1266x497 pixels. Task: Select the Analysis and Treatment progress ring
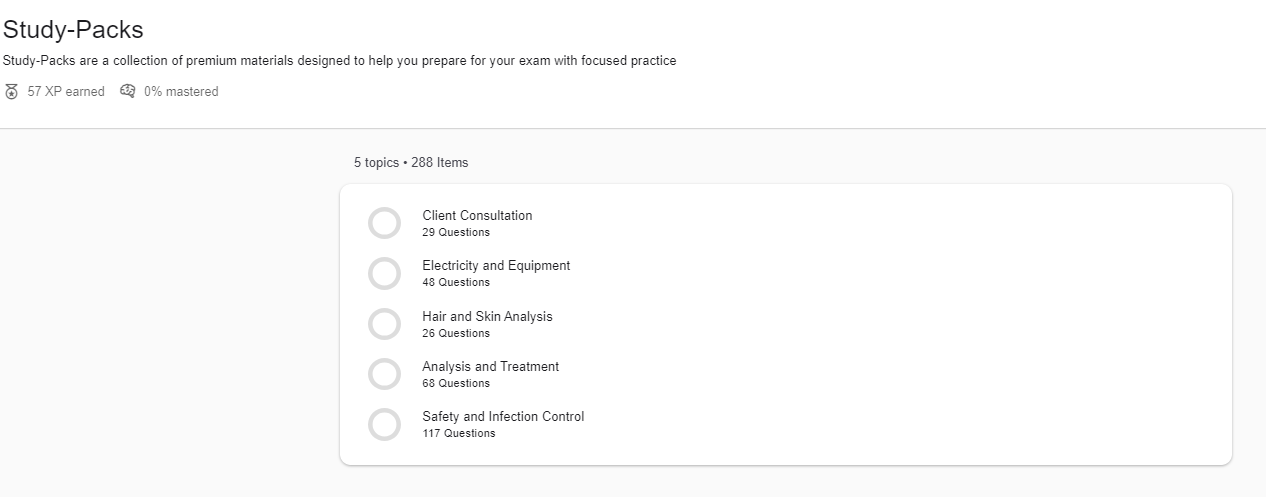pos(384,374)
